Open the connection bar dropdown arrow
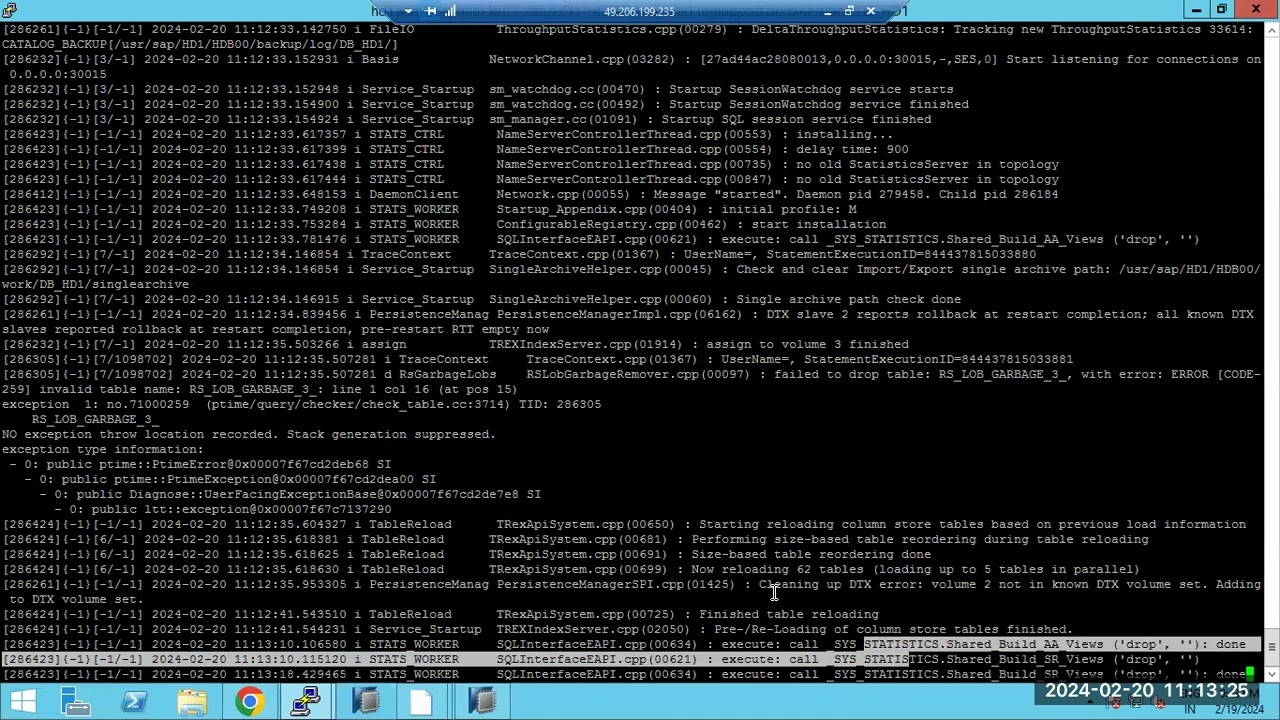The height and width of the screenshot is (720, 1280). click(408, 11)
